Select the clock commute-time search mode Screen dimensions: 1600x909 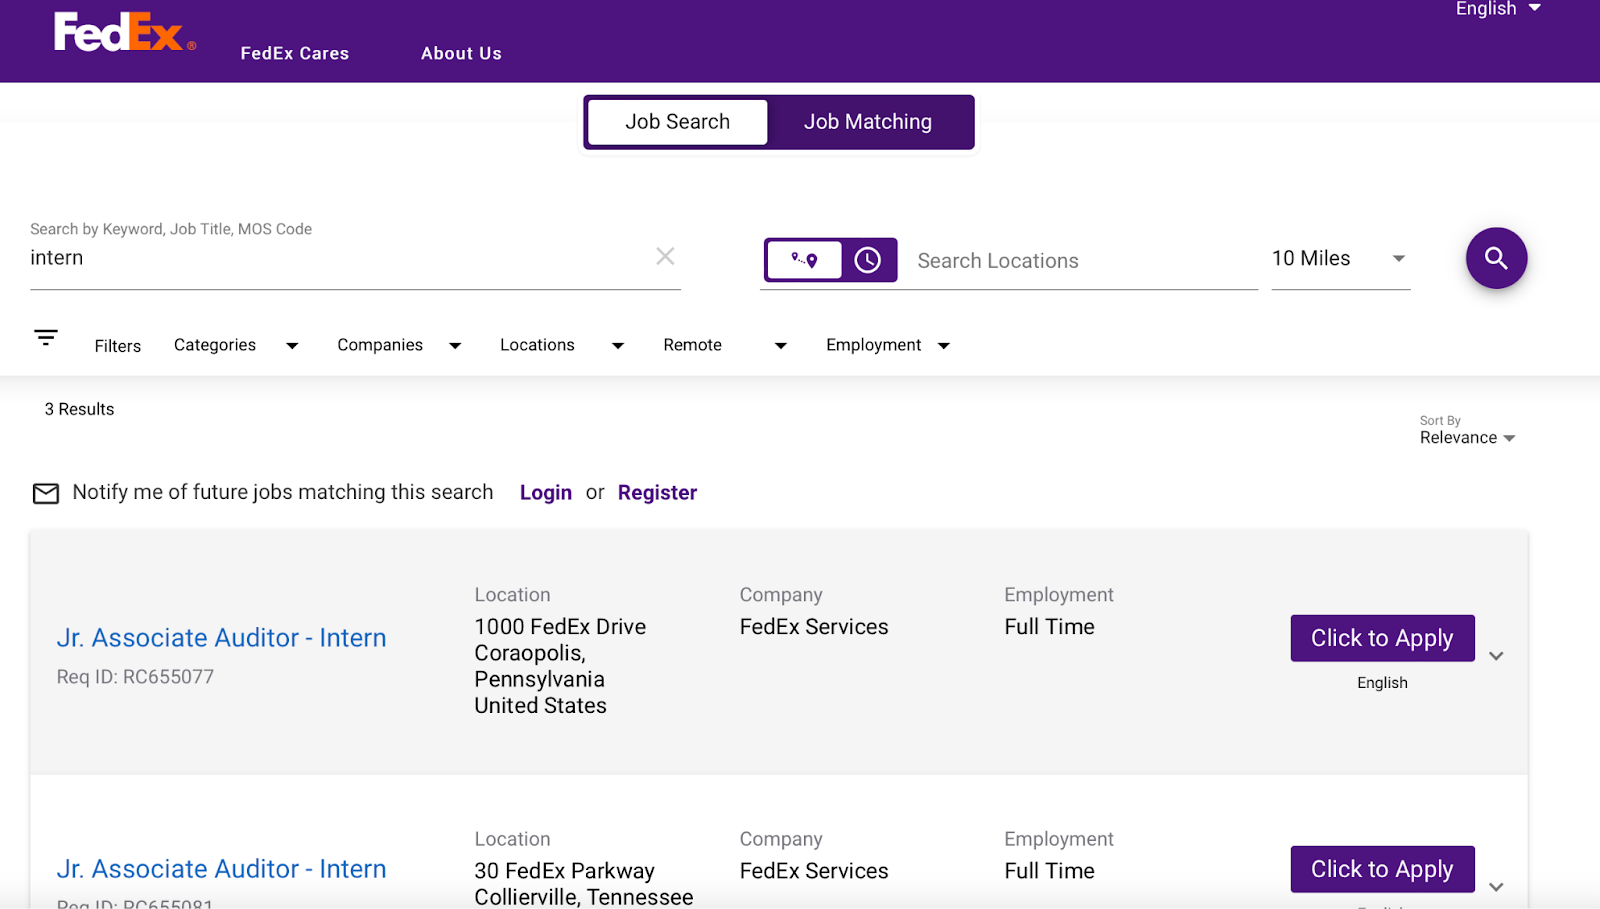pyautogui.click(x=868, y=260)
